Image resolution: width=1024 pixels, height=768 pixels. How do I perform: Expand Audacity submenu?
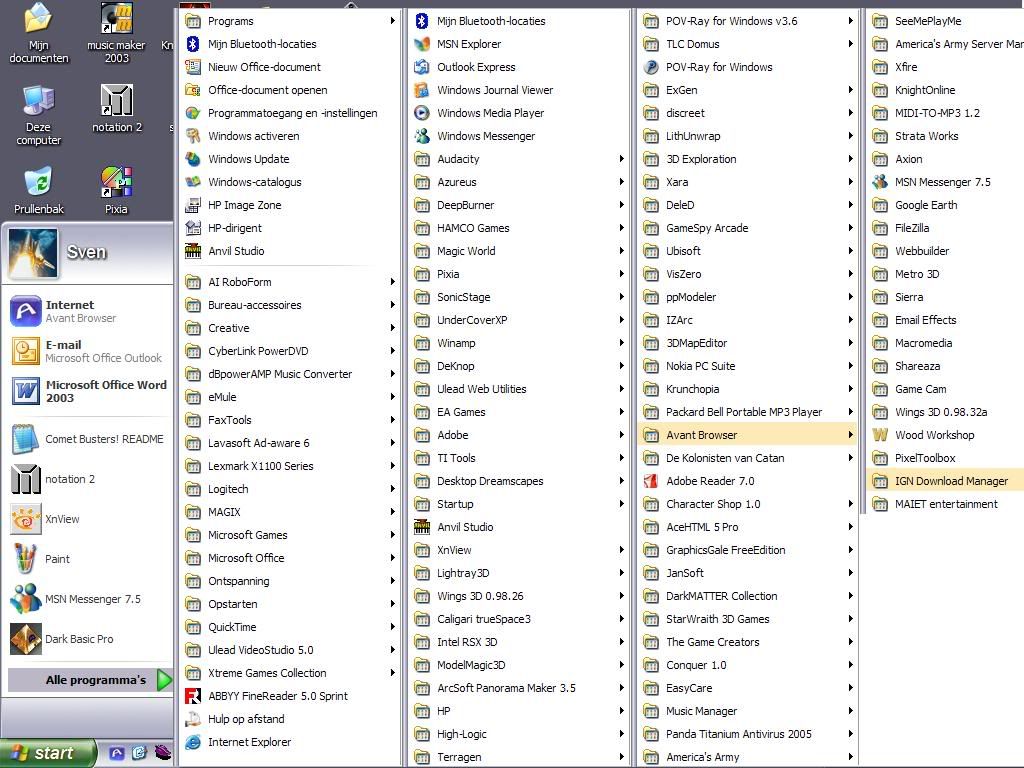coord(518,159)
